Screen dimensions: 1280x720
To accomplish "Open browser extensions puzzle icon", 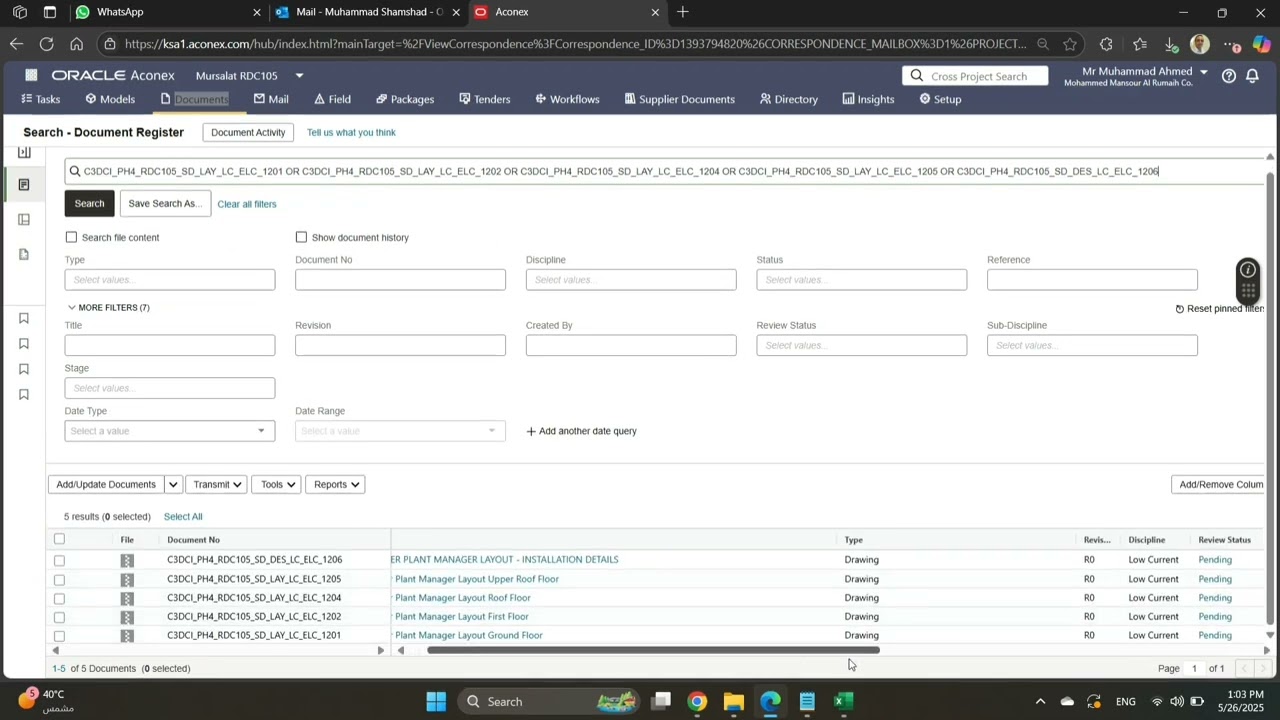I will coord(1106,44).
